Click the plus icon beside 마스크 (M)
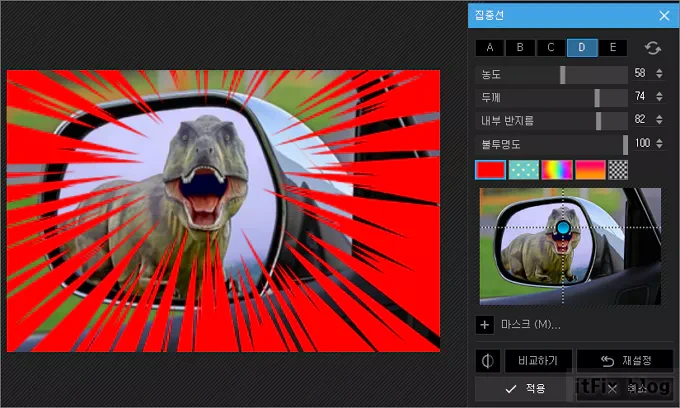Screen dimensions: 680x408 click(x=484, y=325)
